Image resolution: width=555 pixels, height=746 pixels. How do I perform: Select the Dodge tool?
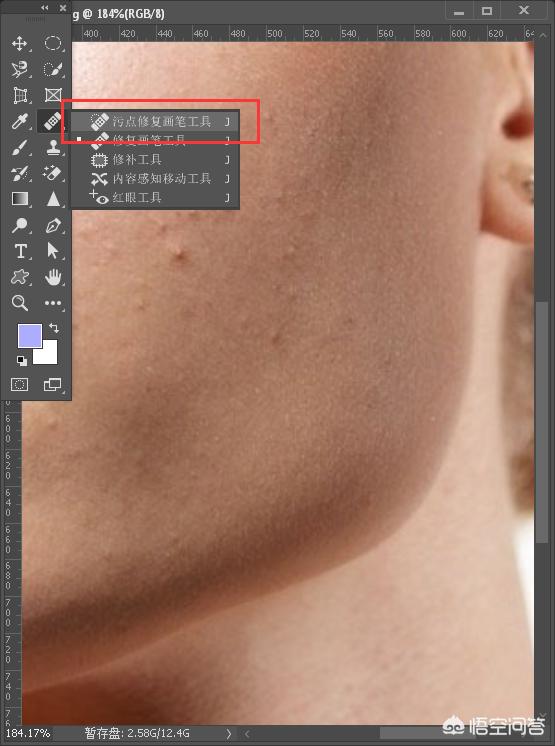click(x=19, y=225)
